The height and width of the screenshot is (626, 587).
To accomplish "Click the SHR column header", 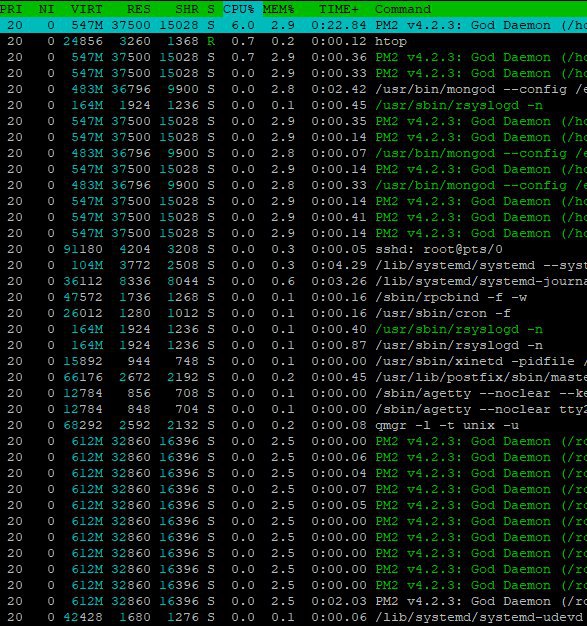I will 186,9.
